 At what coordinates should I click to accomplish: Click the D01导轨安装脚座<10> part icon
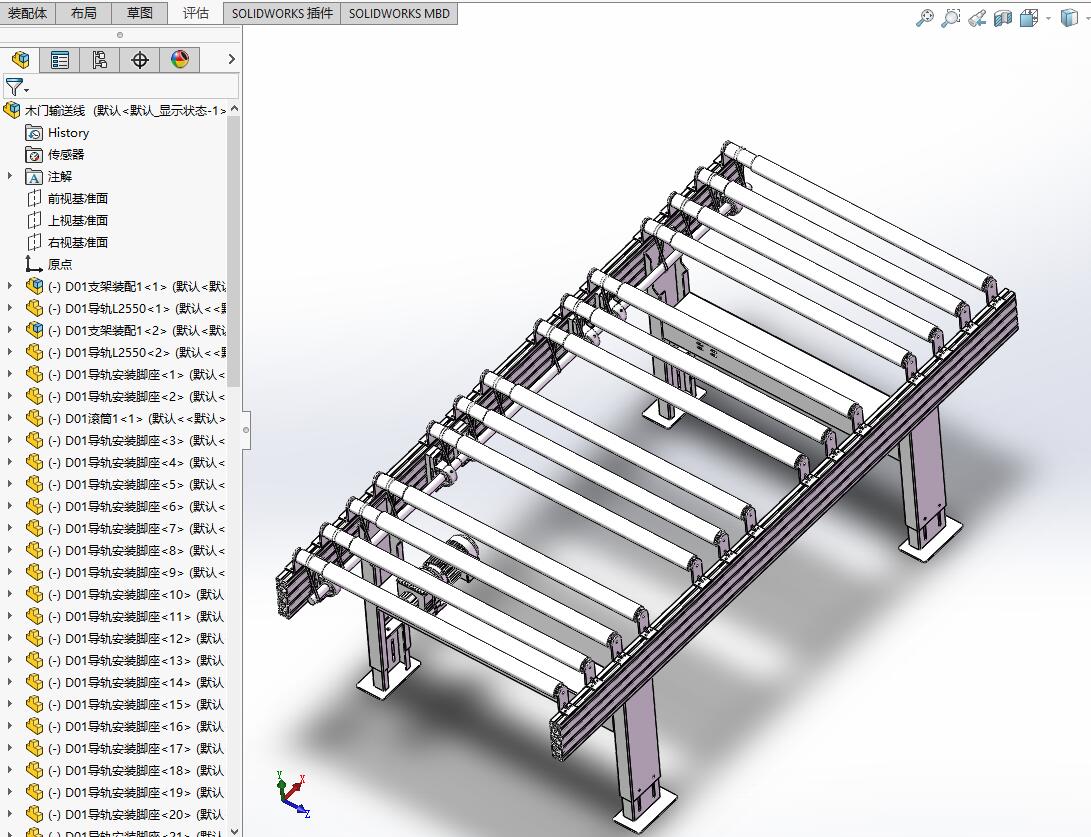[x=34, y=594]
